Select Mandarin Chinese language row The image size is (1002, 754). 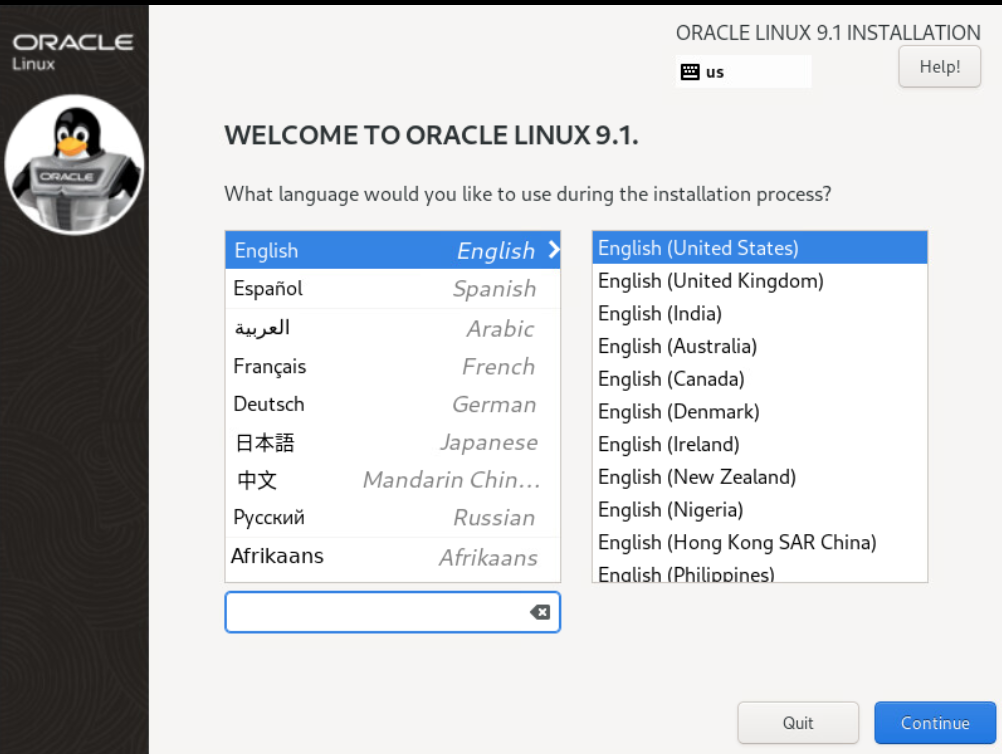(392, 481)
